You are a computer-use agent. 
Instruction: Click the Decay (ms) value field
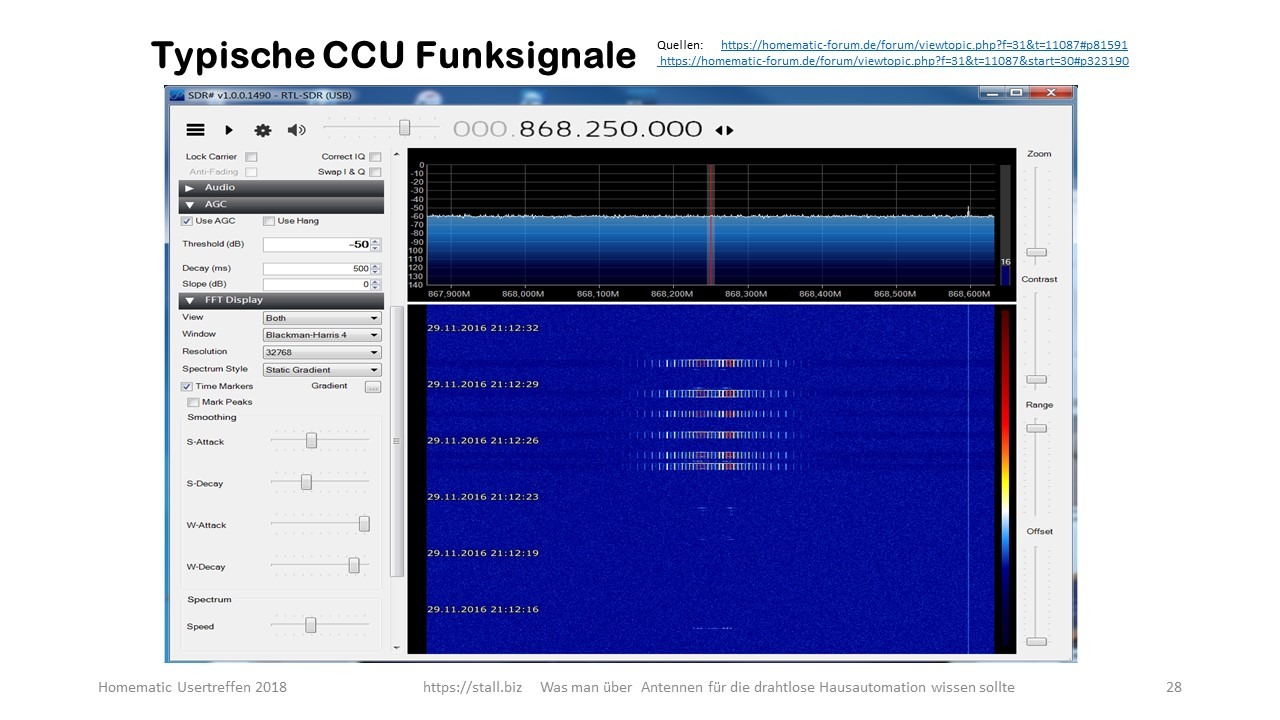(x=316, y=269)
